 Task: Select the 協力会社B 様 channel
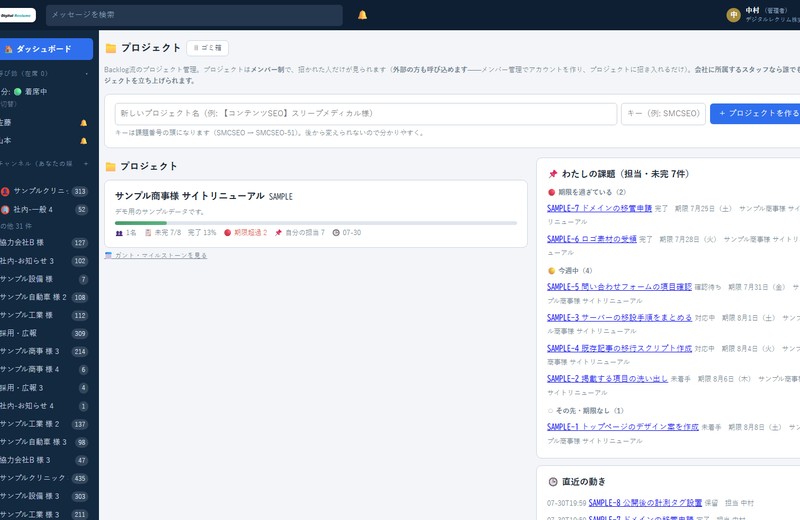[44, 242]
